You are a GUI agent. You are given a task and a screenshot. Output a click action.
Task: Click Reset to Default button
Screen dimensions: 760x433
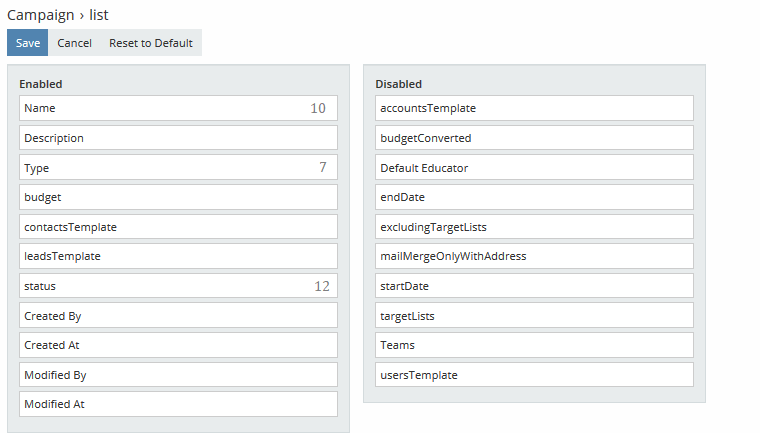point(151,43)
